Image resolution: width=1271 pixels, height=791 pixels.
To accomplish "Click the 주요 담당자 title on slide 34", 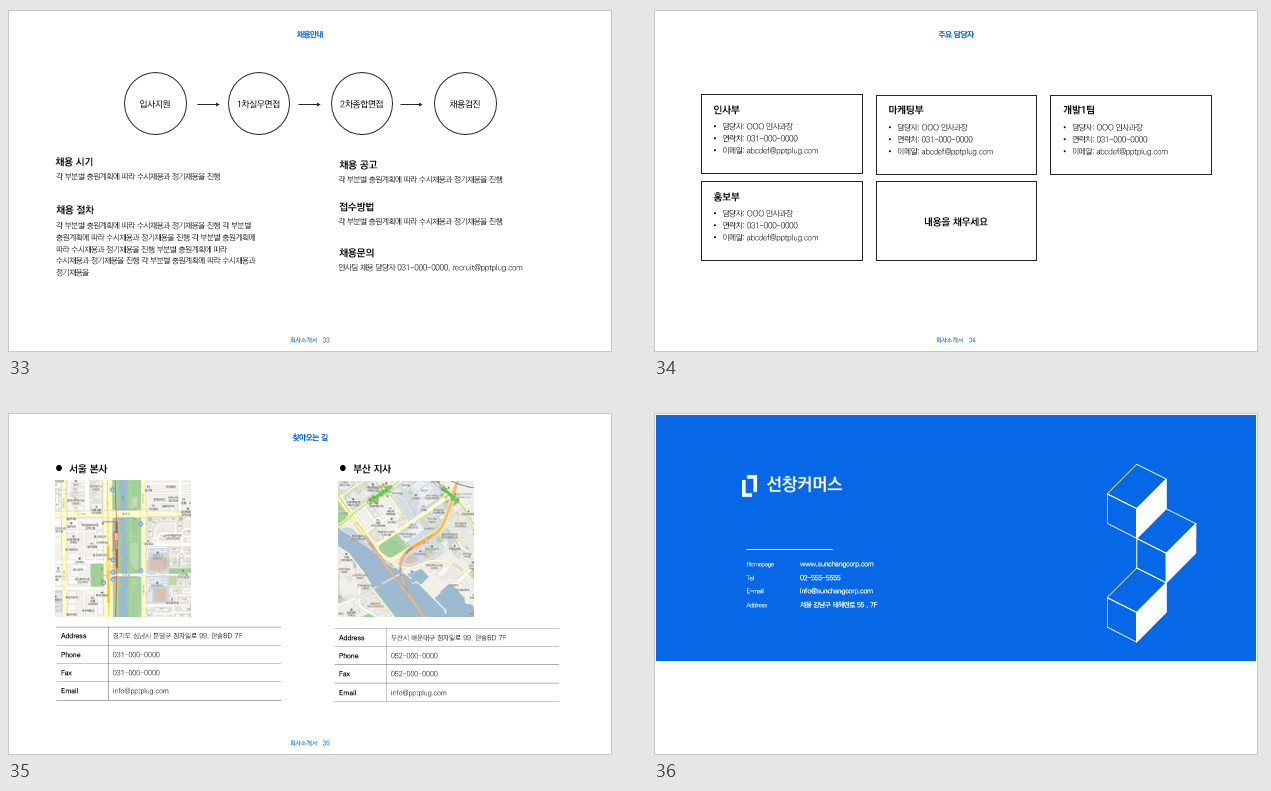I will pyautogui.click(x=956, y=34).
